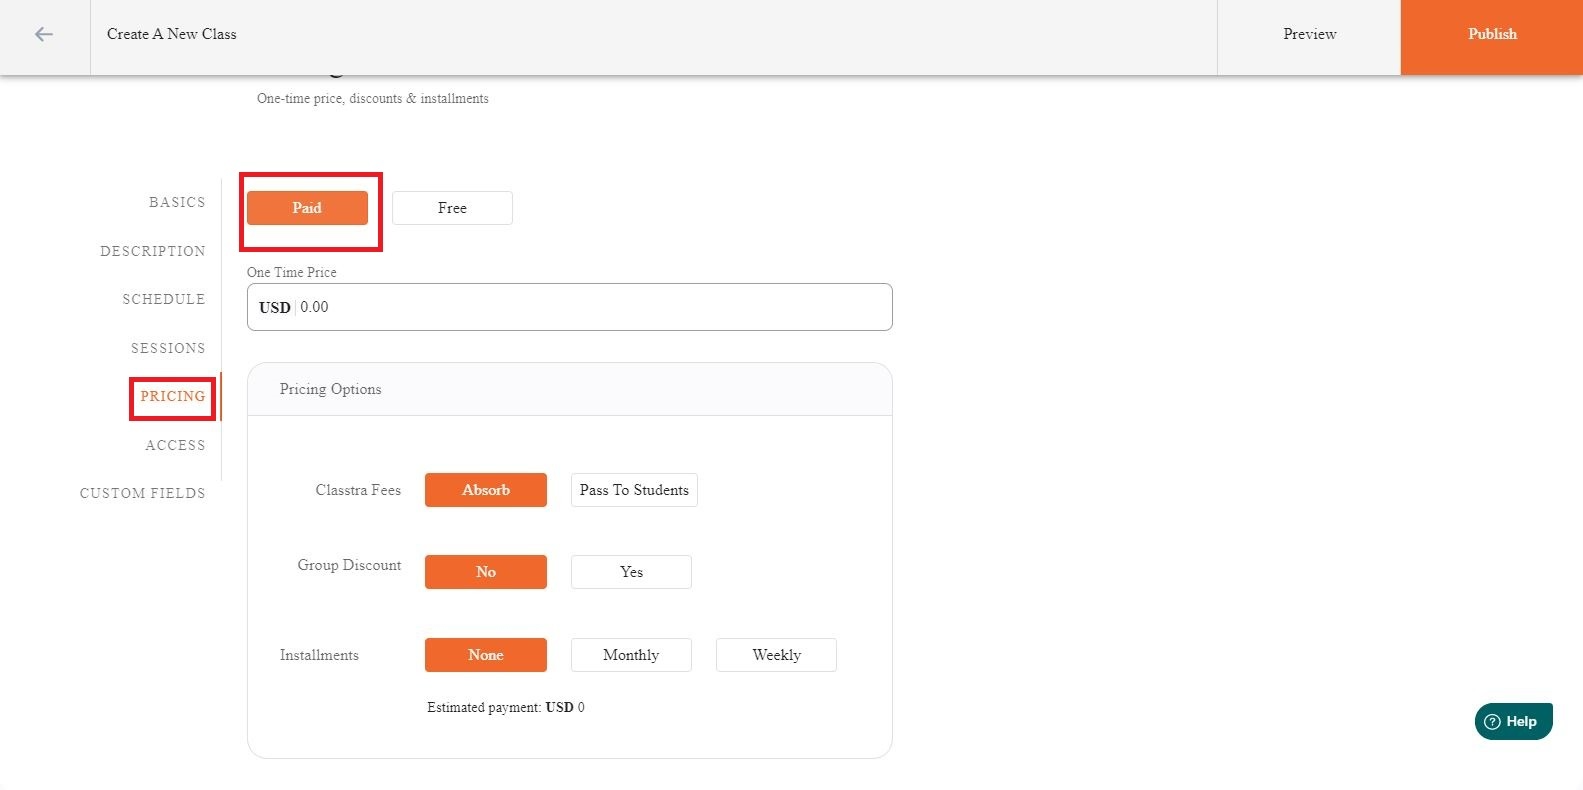This screenshot has height=790, width=1583.
Task: Open the Schedule section
Action: [x=164, y=299]
